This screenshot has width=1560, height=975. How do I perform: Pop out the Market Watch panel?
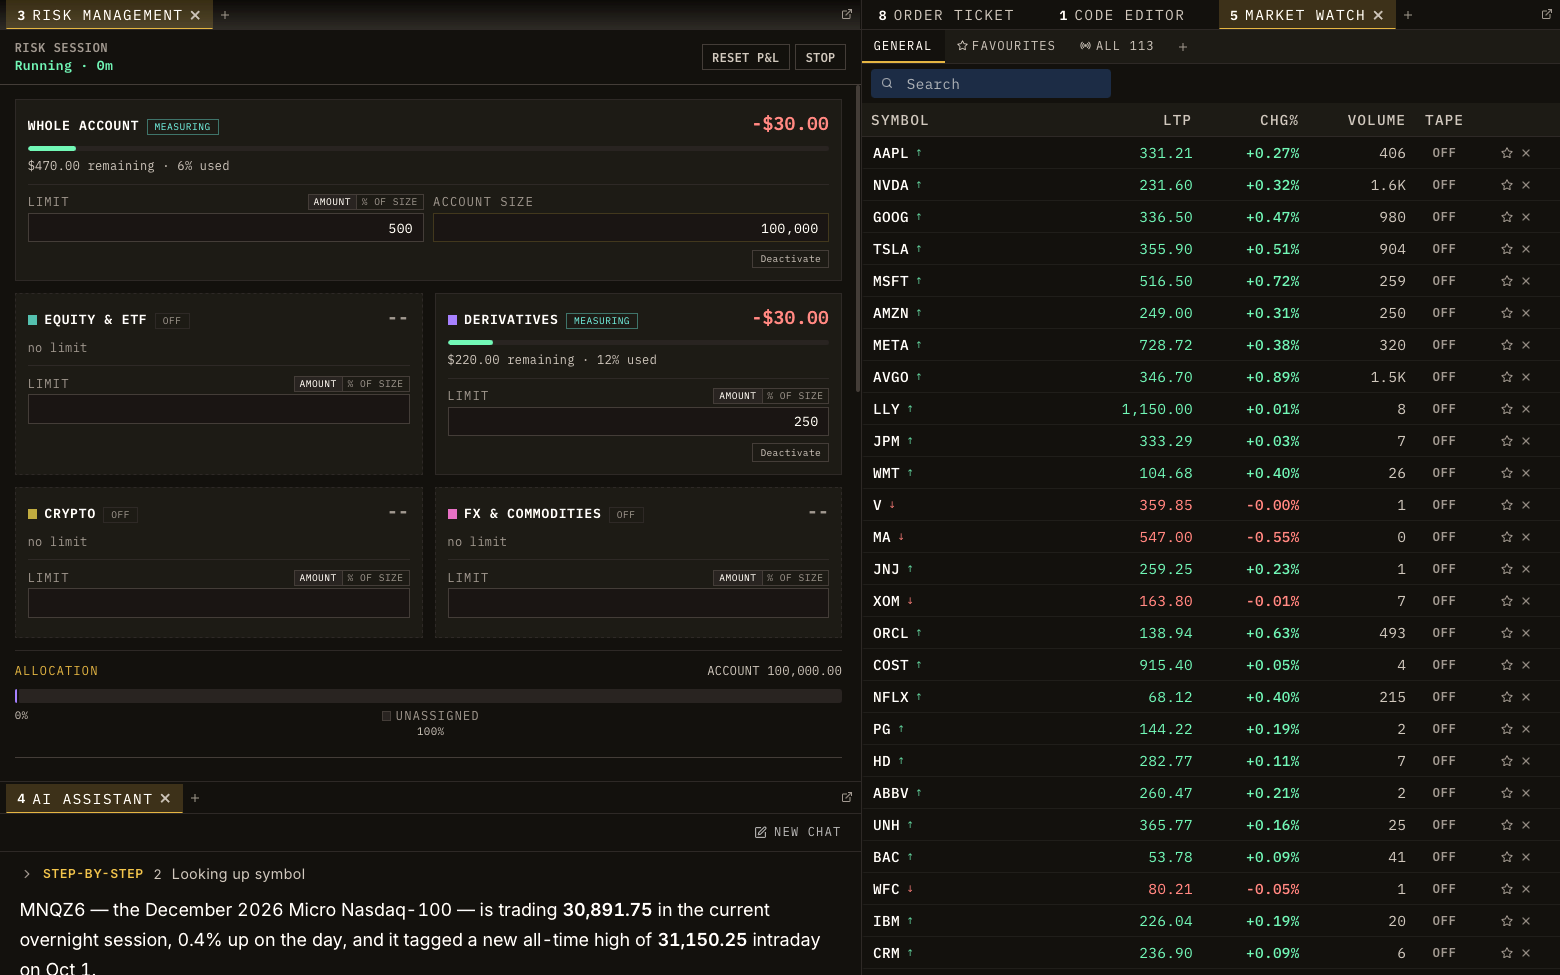tap(1547, 15)
